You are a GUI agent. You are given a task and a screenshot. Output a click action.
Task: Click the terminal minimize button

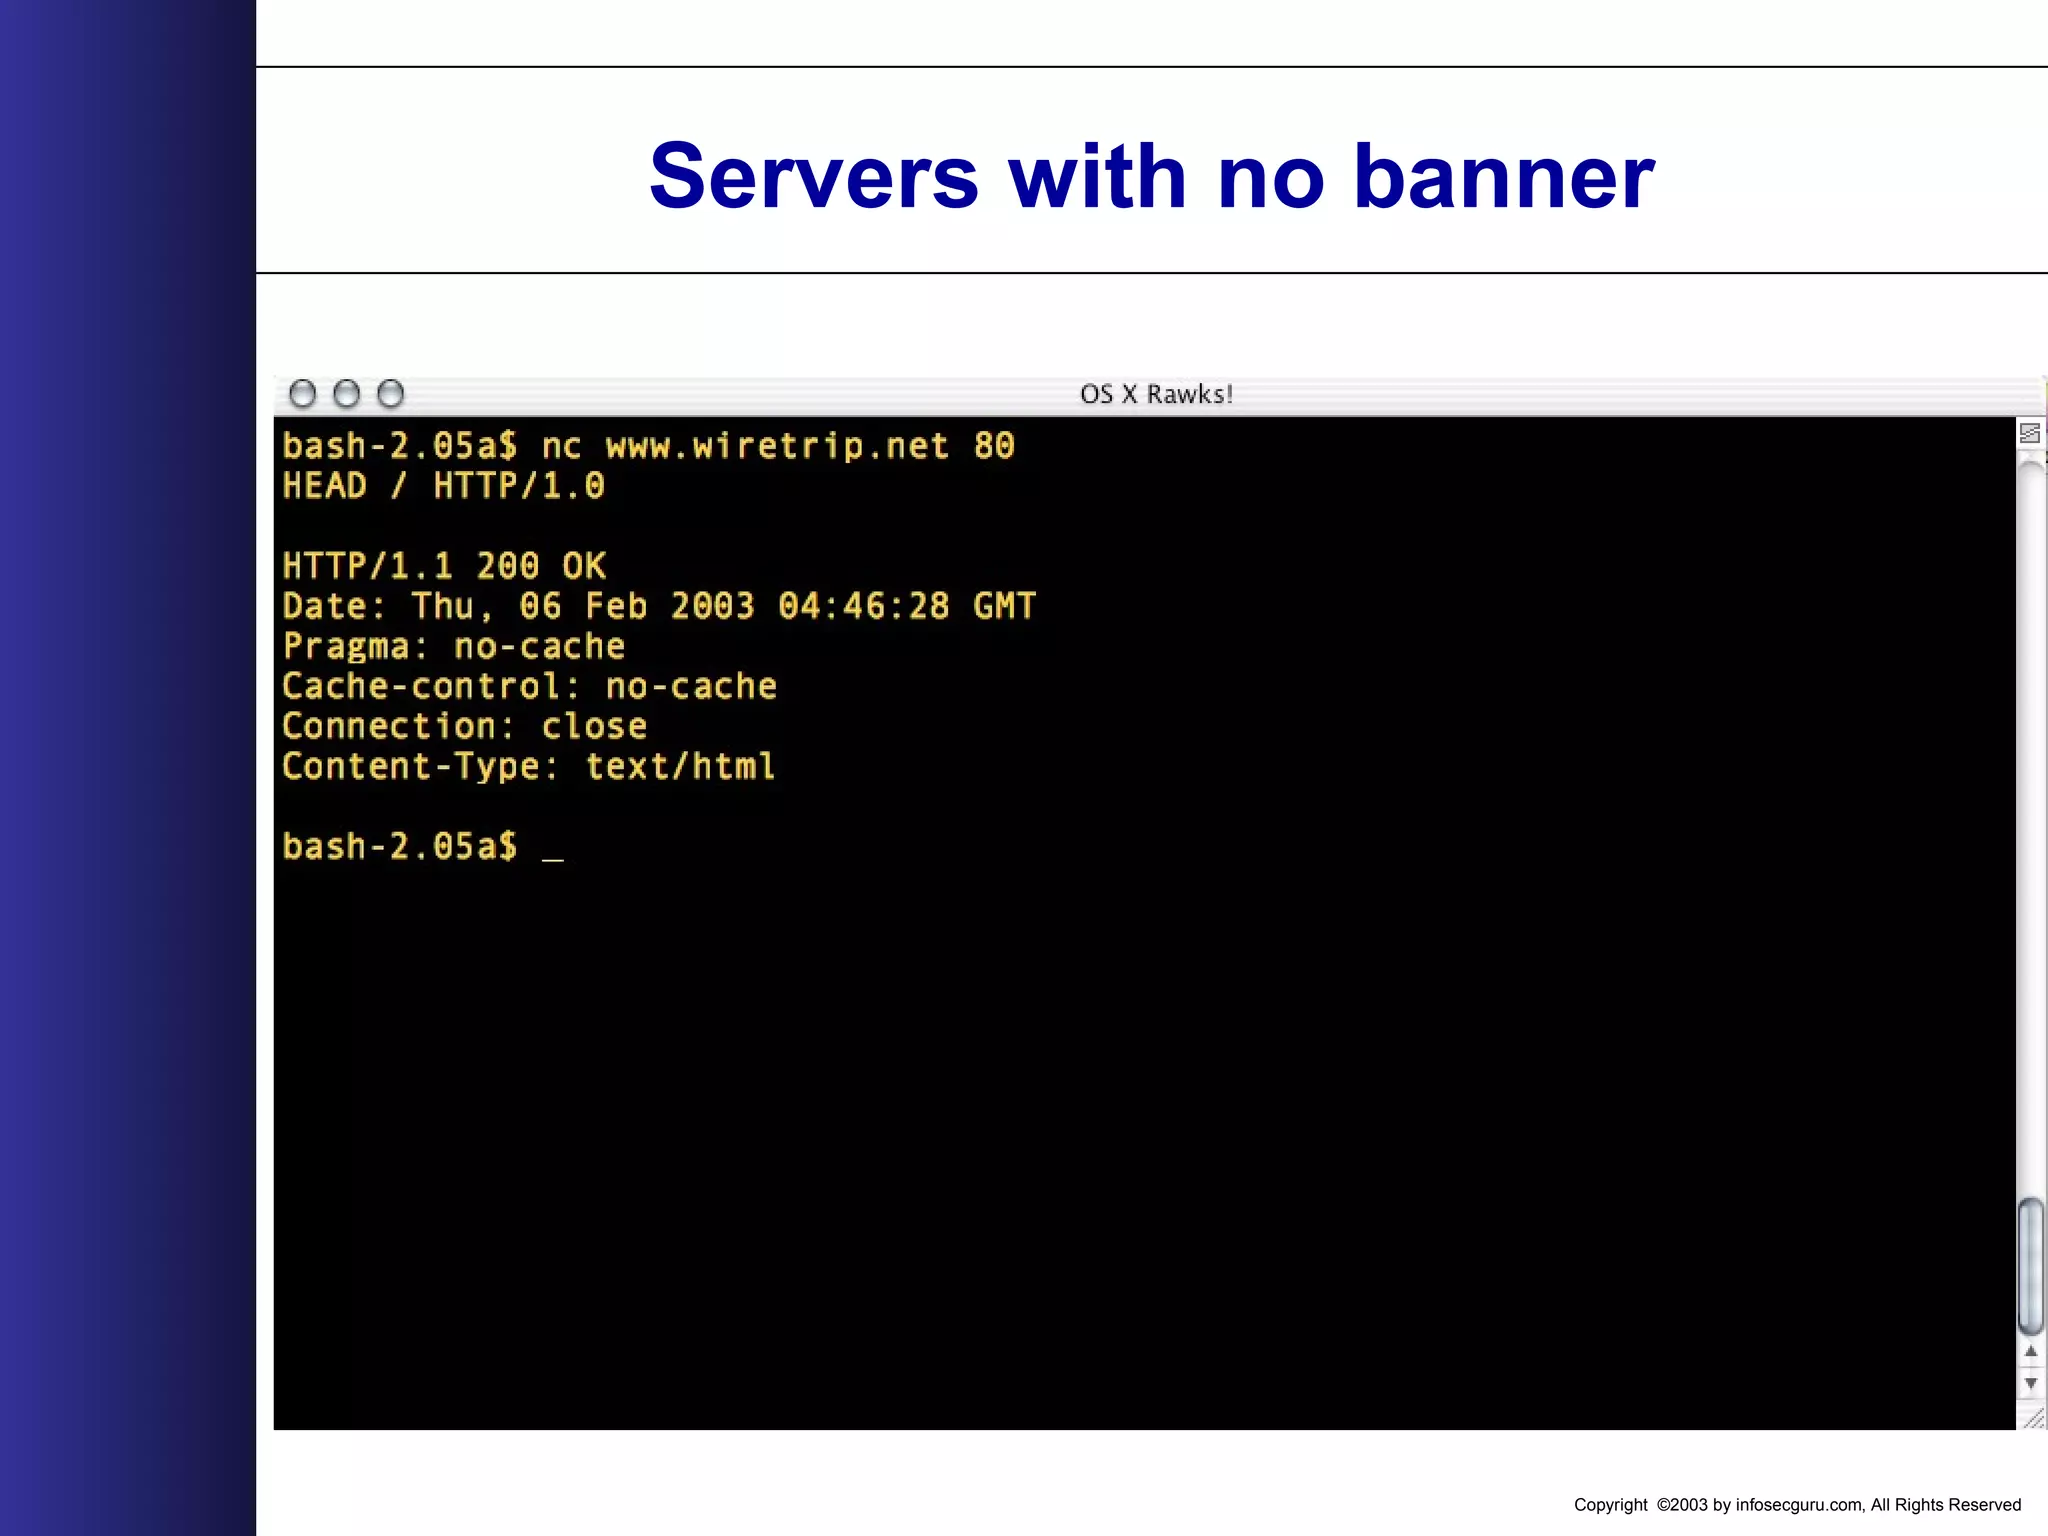click(x=346, y=394)
